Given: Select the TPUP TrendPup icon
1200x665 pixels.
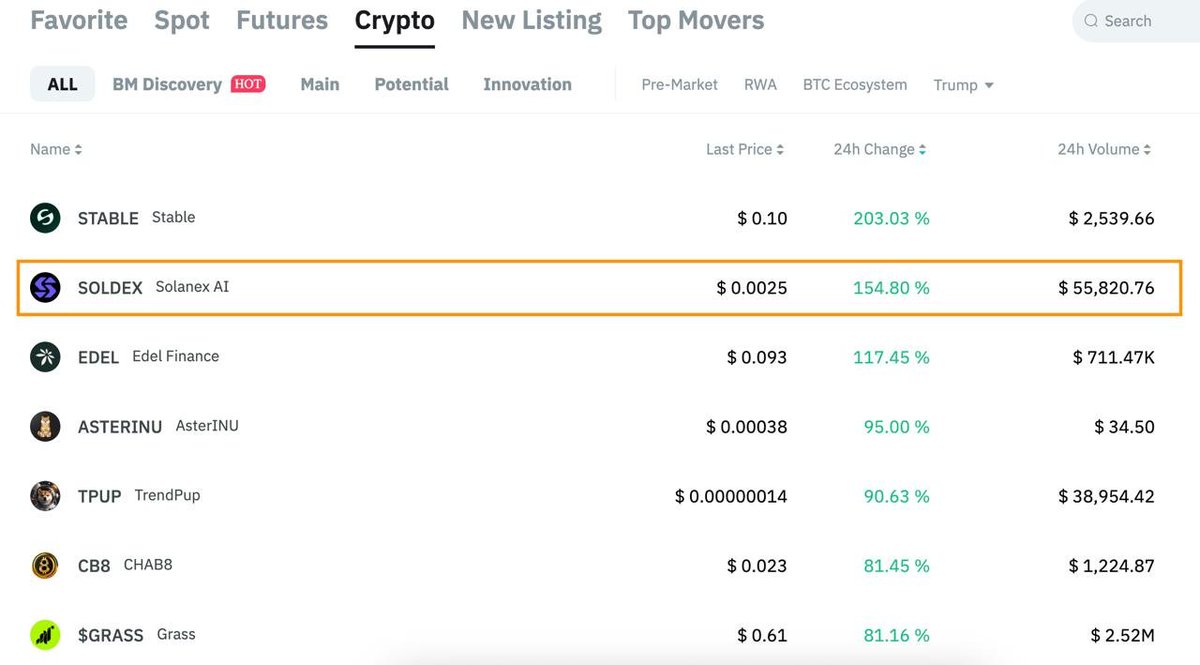Looking at the screenshot, I should click(x=44, y=495).
